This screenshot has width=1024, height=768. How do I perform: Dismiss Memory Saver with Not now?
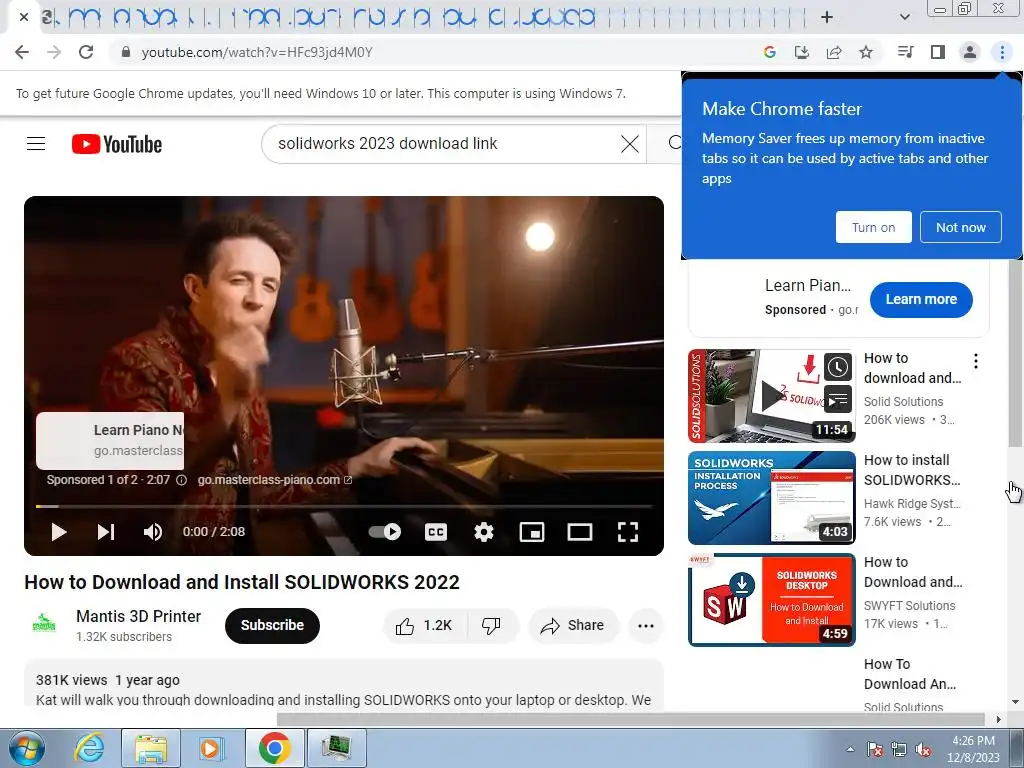click(961, 227)
